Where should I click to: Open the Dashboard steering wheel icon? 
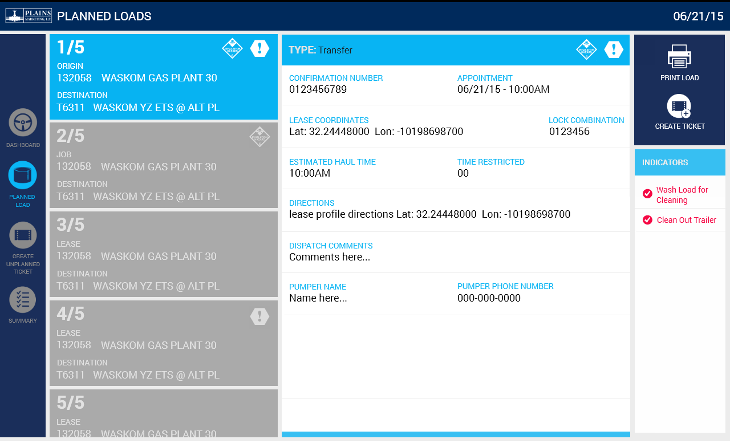coord(23,122)
